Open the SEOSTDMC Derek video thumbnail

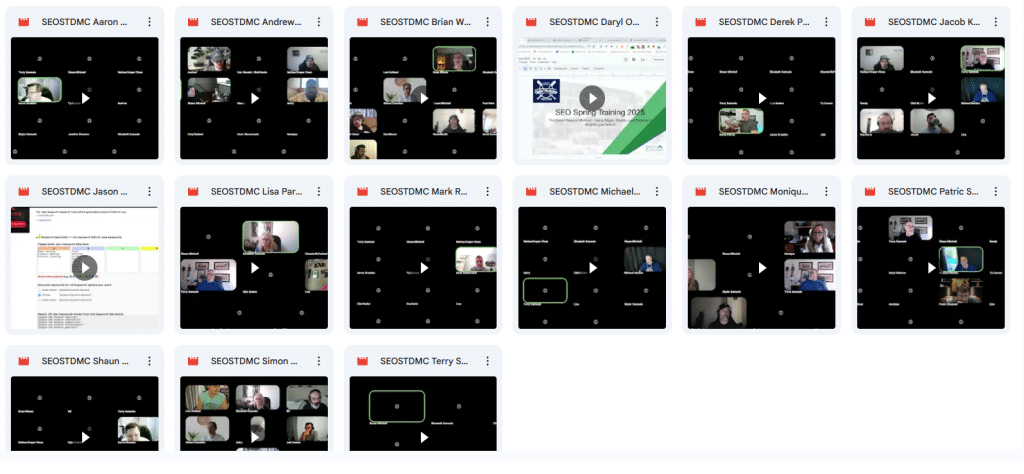pos(762,98)
